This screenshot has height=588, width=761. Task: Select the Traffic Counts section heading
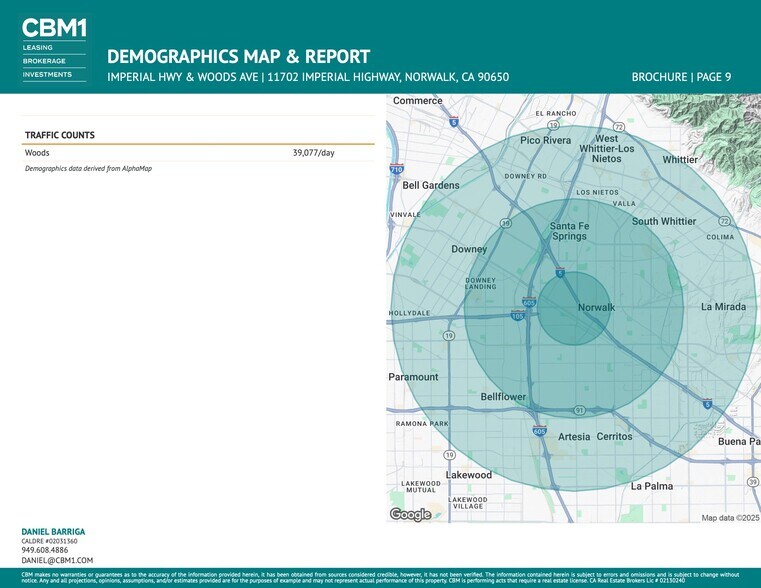coord(60,134)
